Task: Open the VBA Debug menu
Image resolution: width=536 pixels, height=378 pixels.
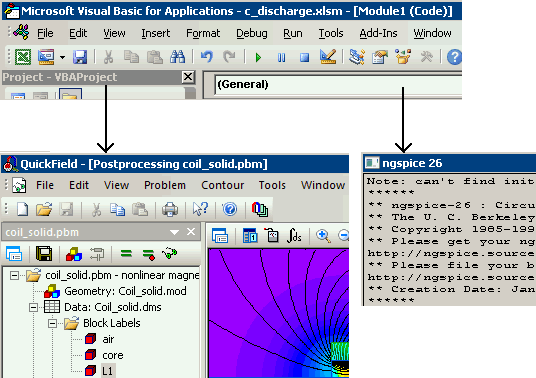Action: (252, 33)
